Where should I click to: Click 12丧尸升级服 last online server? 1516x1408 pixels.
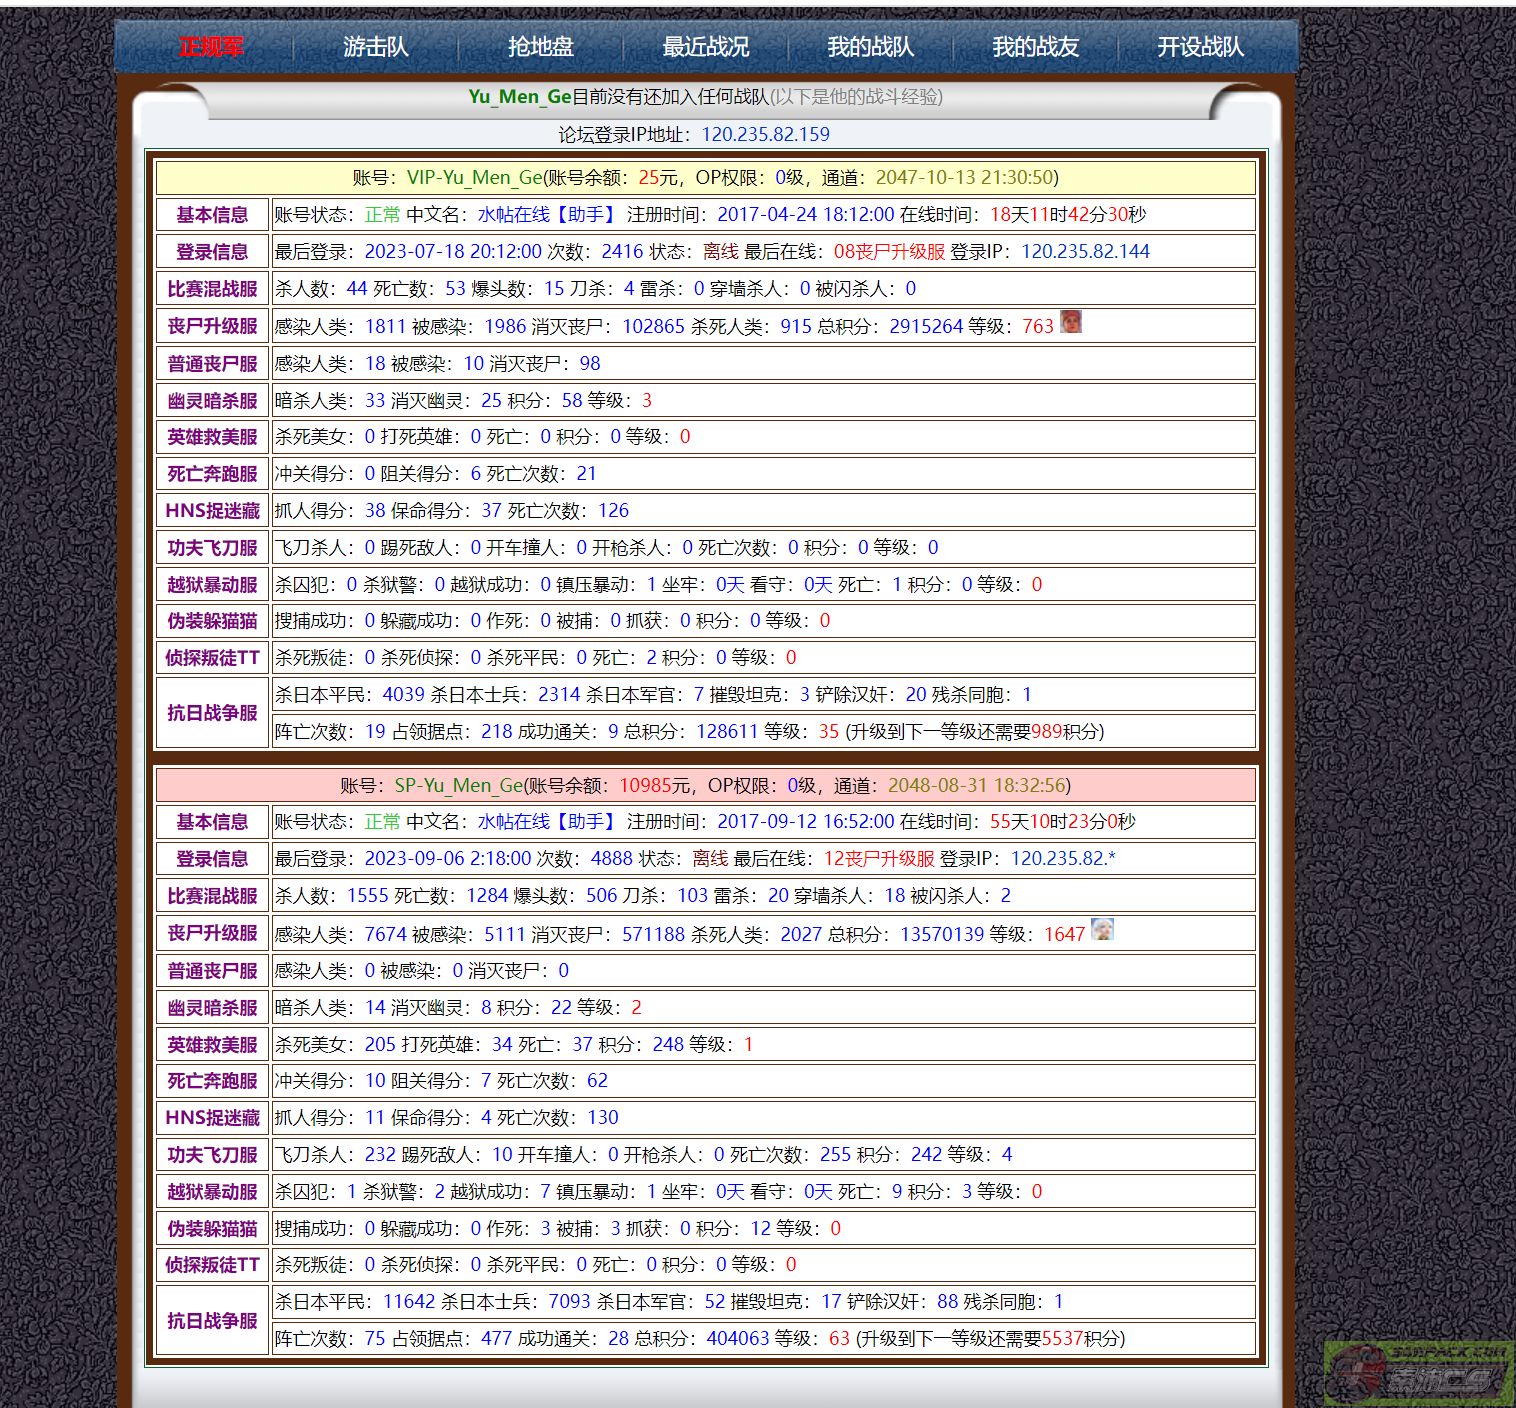click(879, 859)
